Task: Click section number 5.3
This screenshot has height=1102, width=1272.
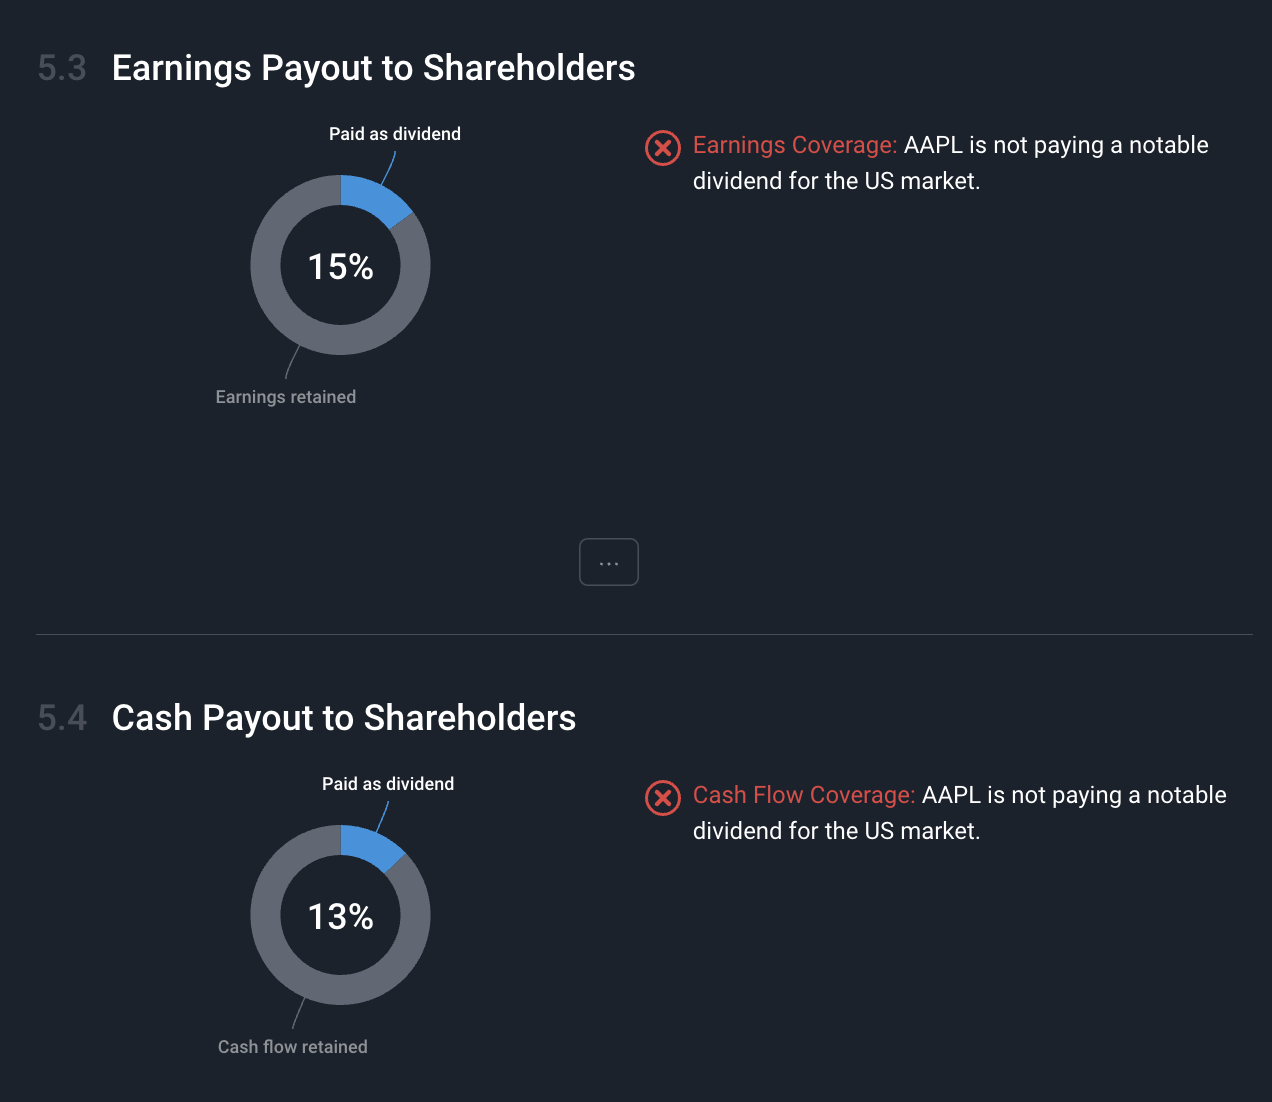Action: 62,68
